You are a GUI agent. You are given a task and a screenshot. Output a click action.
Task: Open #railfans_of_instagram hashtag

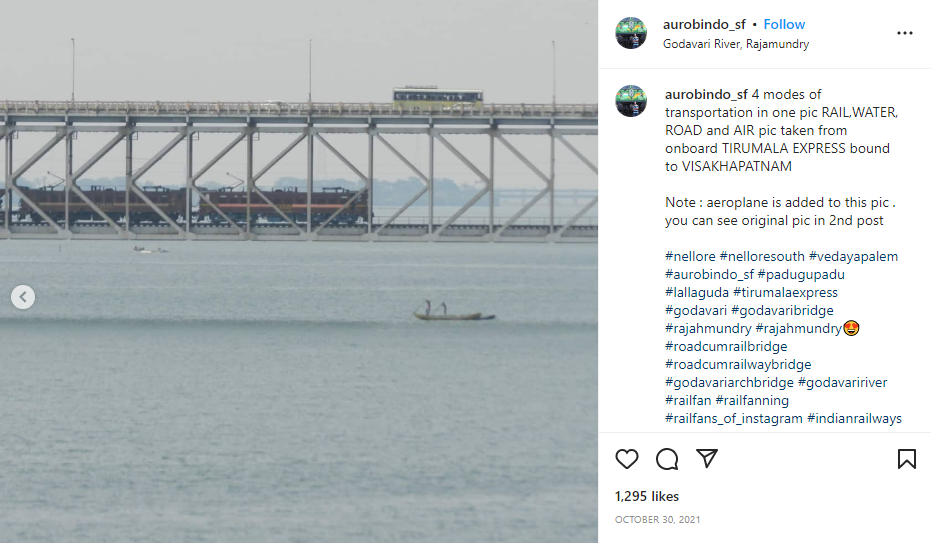(733, 418)
